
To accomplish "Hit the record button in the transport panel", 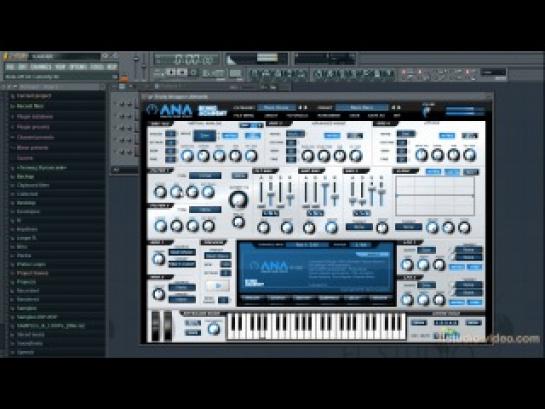I will tap(193, 73).
